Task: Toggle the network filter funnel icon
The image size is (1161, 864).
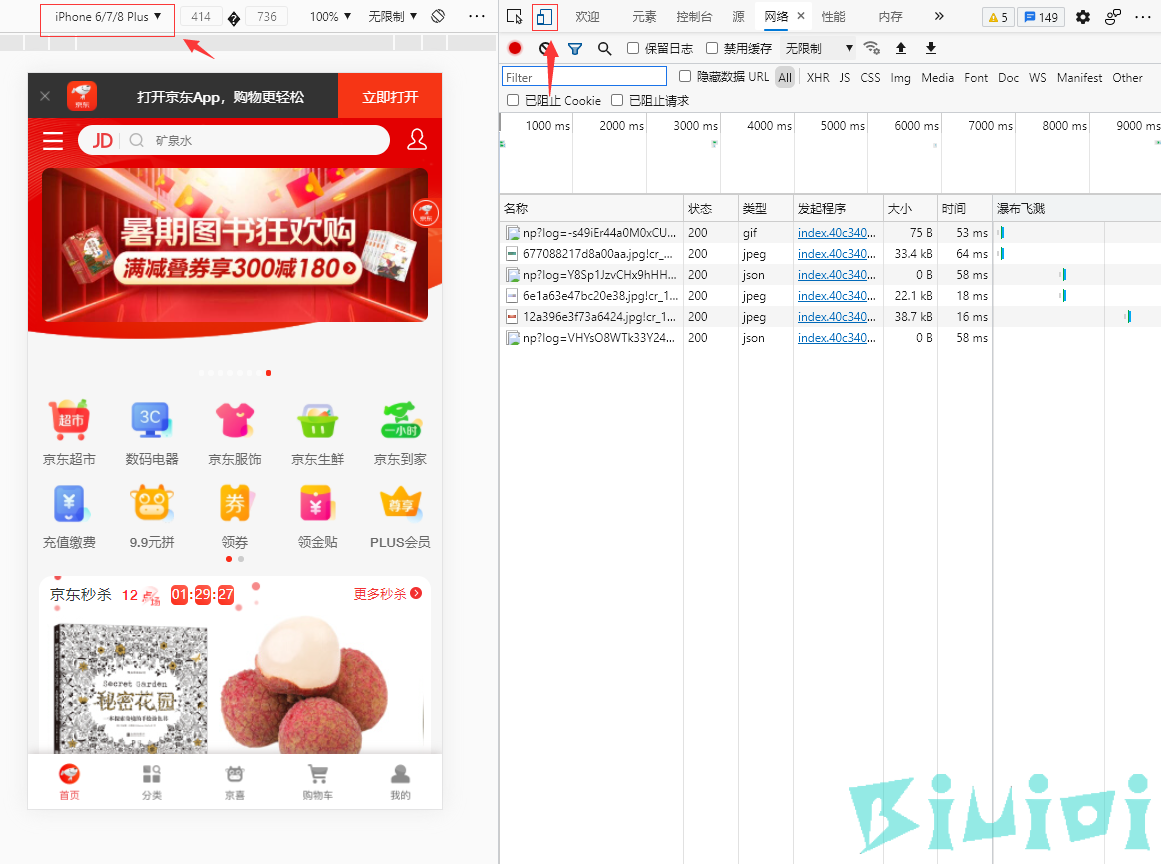Action: (x=575, y=48)
